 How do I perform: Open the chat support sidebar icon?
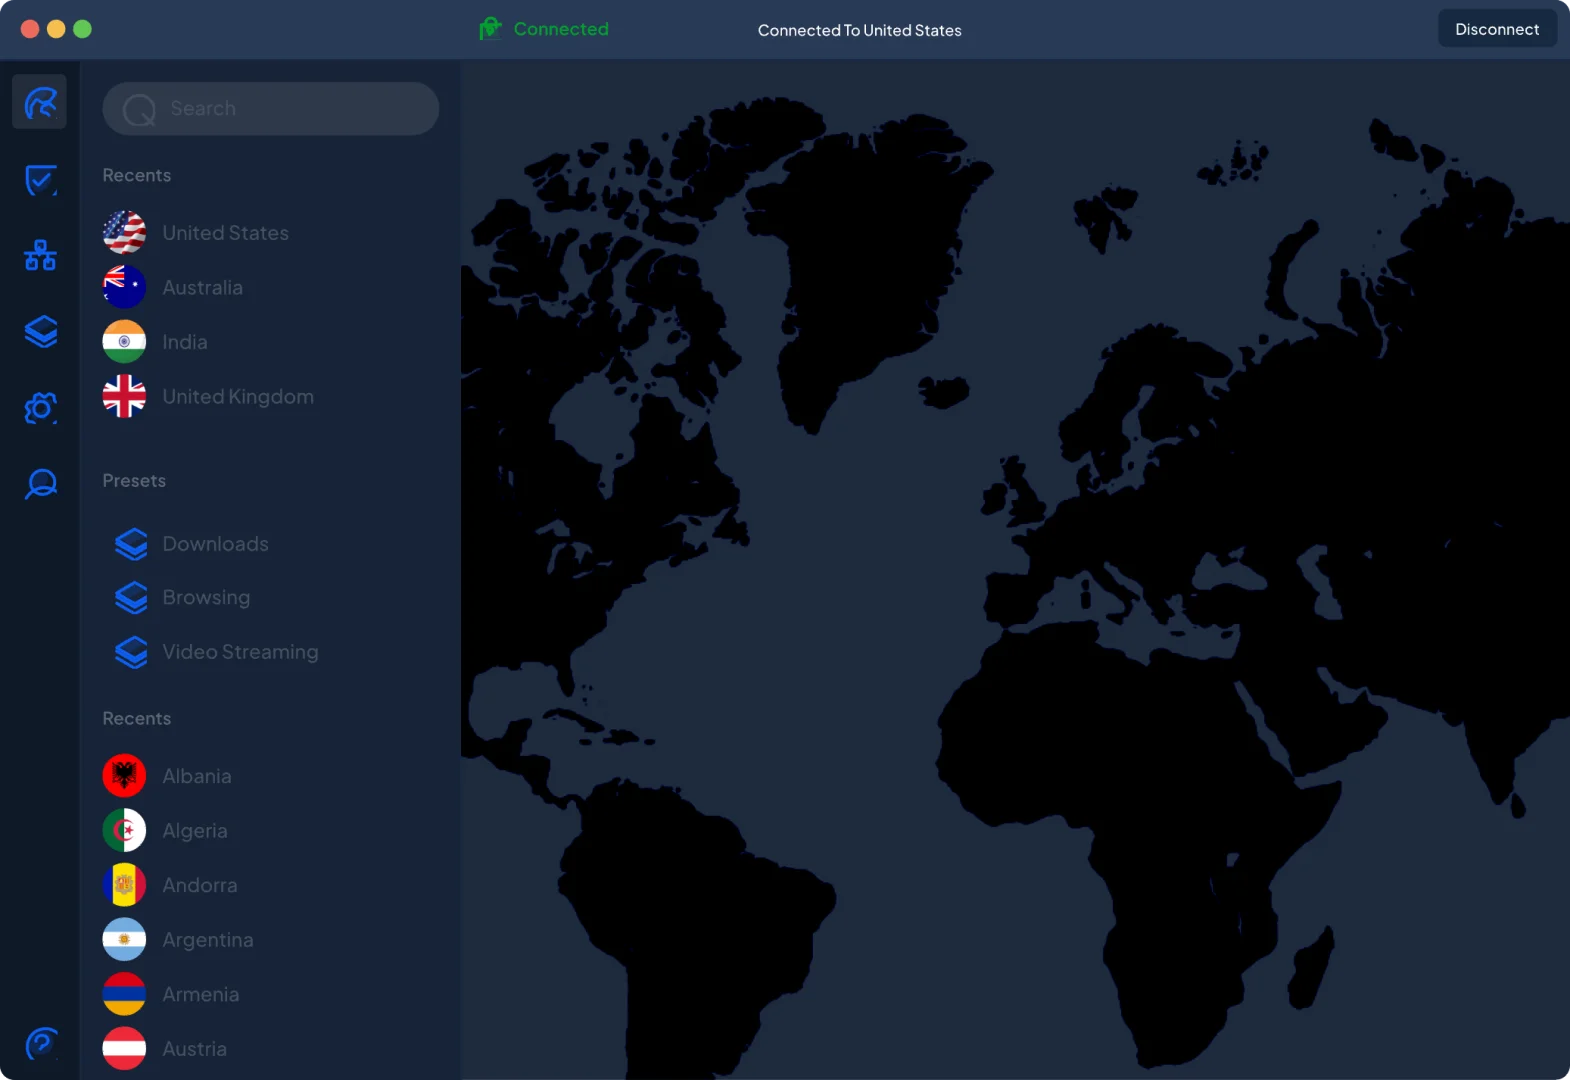pos(40,484)
